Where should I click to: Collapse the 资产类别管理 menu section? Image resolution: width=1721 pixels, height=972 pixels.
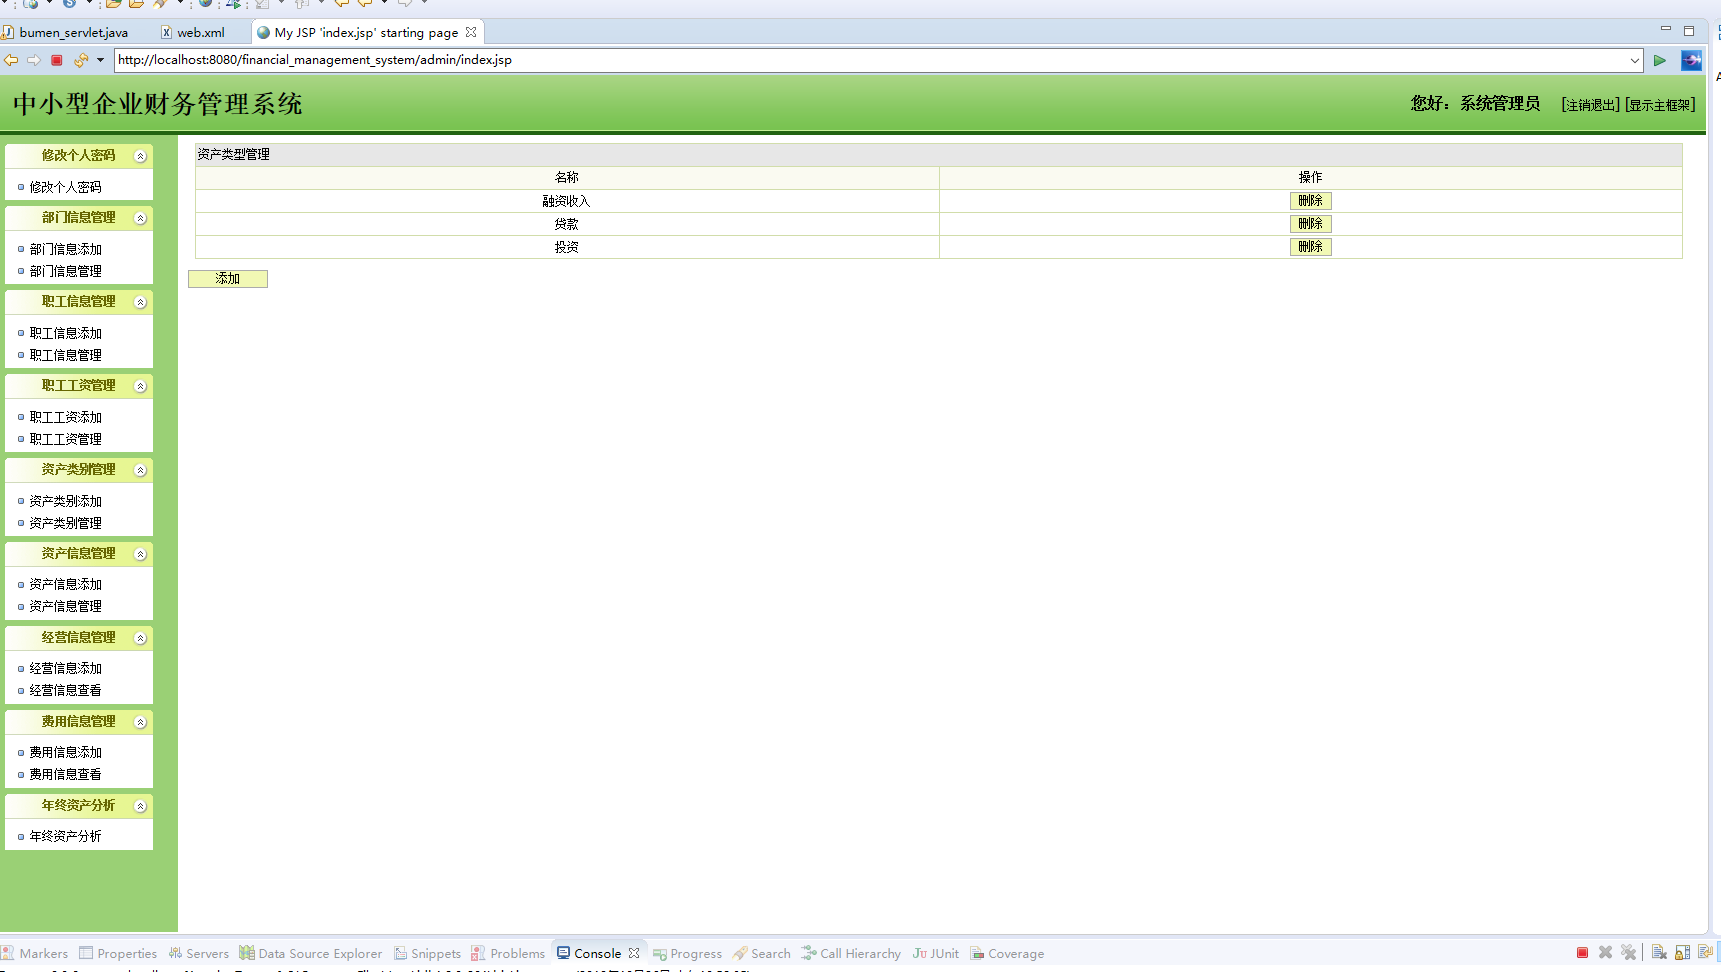(141, 470)
